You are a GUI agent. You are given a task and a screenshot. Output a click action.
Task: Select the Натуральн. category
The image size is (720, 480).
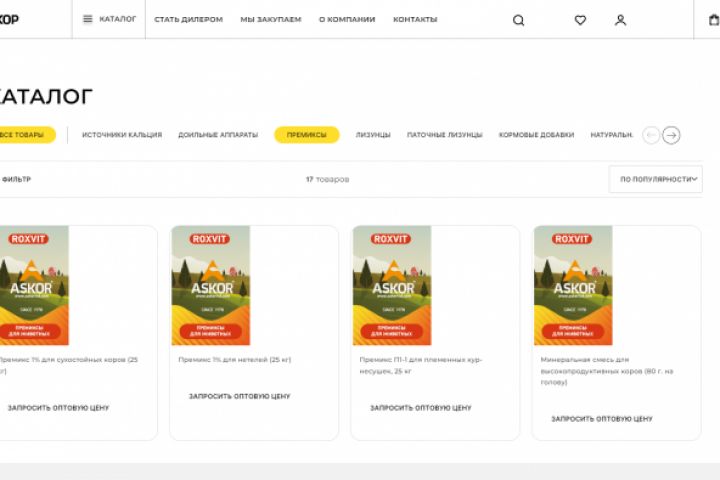(611, 135)
